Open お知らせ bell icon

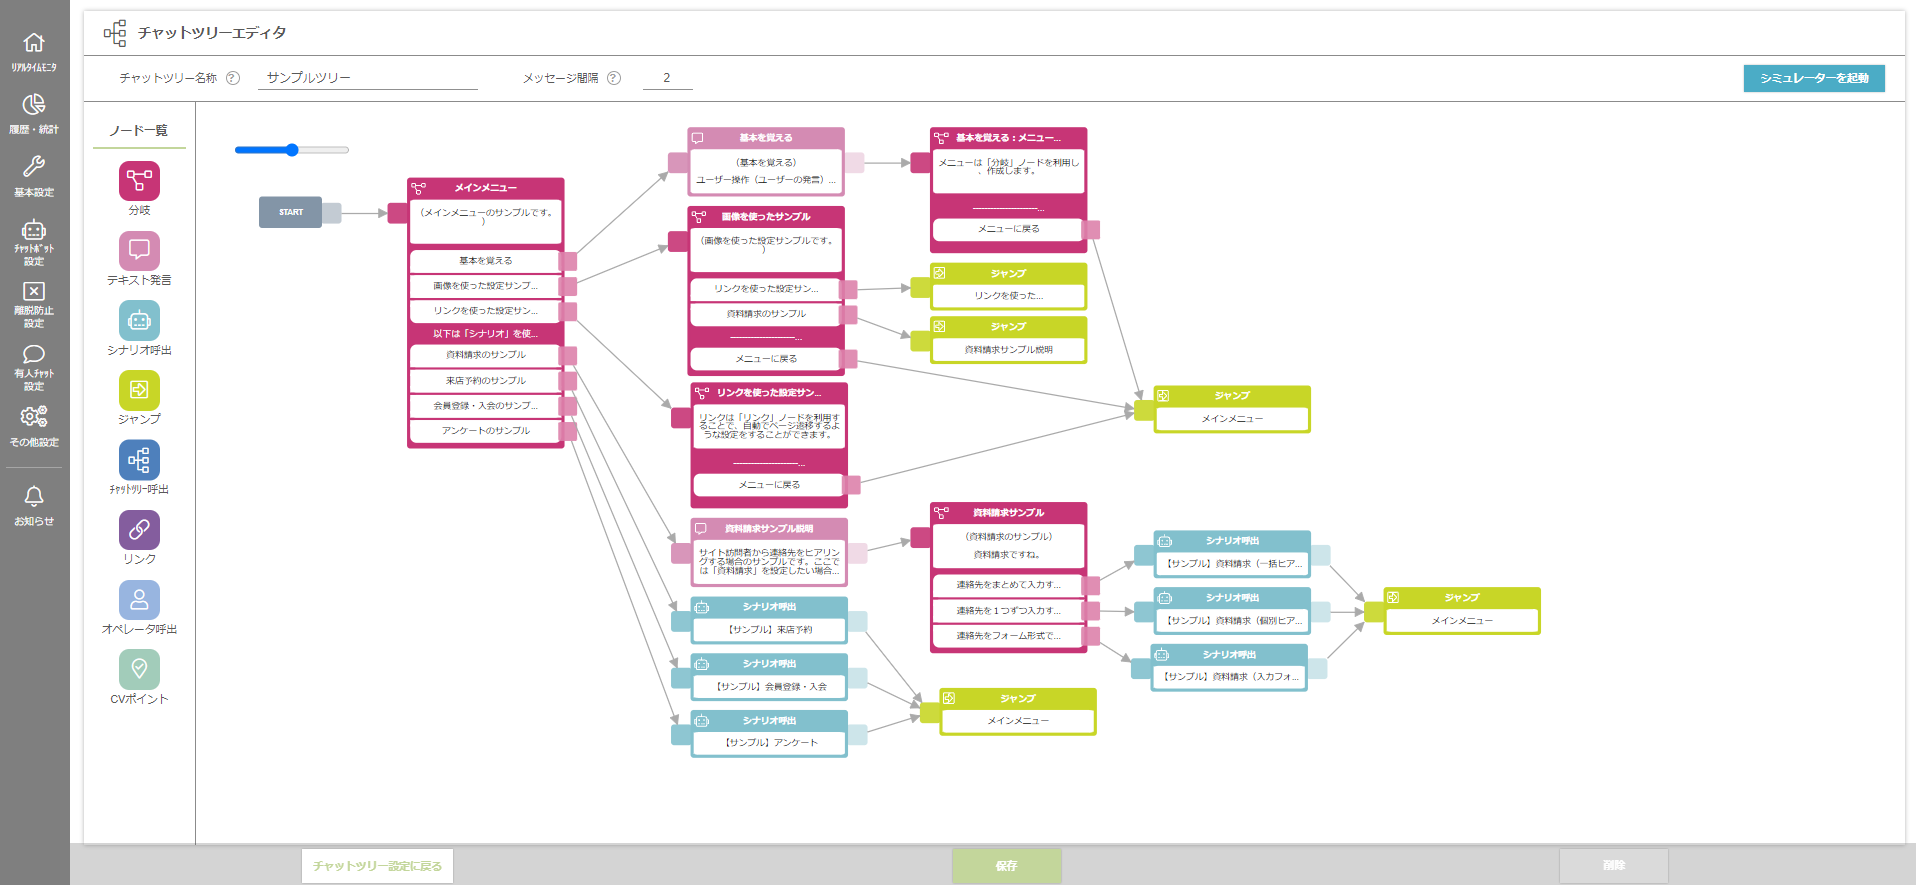[x=34, y=496]
